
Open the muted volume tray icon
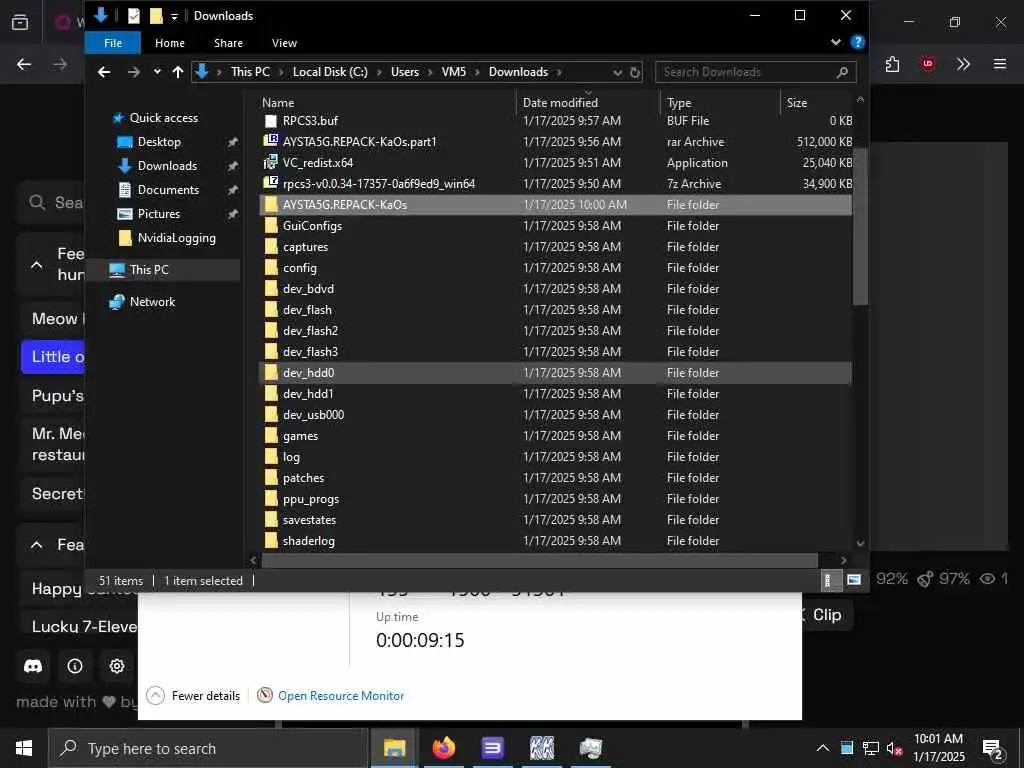coord(894,748)
